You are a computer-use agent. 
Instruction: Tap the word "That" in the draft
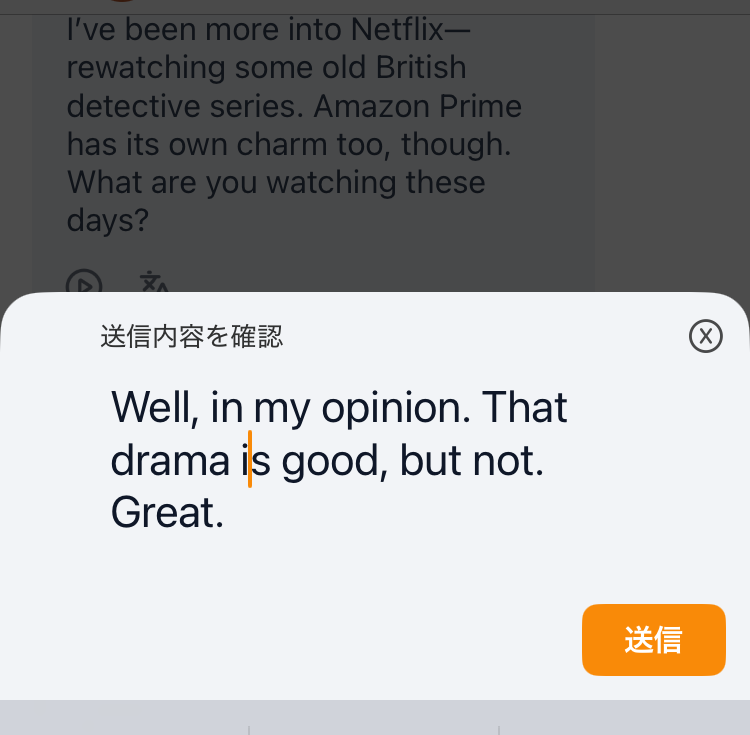[524, 408]
